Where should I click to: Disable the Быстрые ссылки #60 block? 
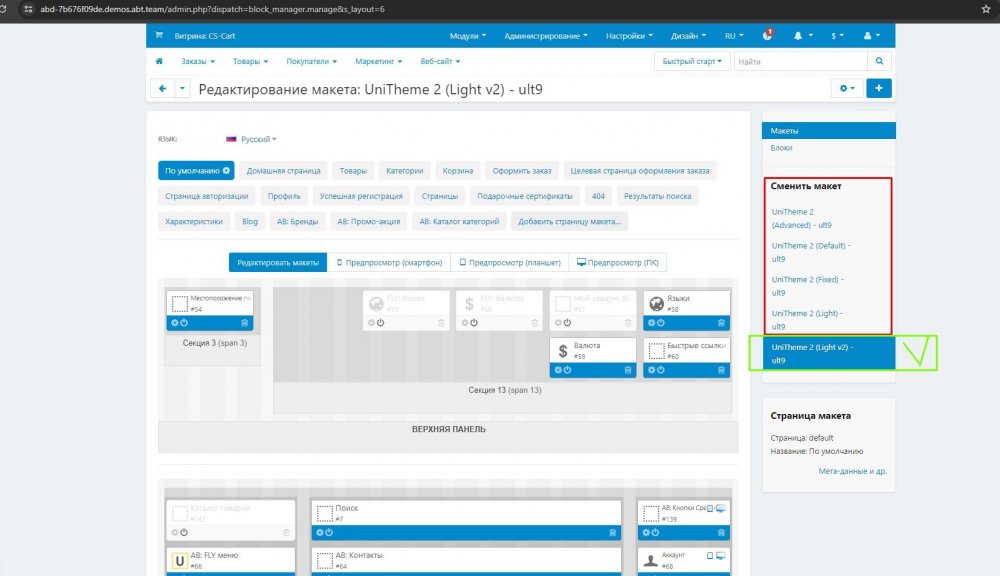pos(661,370)
